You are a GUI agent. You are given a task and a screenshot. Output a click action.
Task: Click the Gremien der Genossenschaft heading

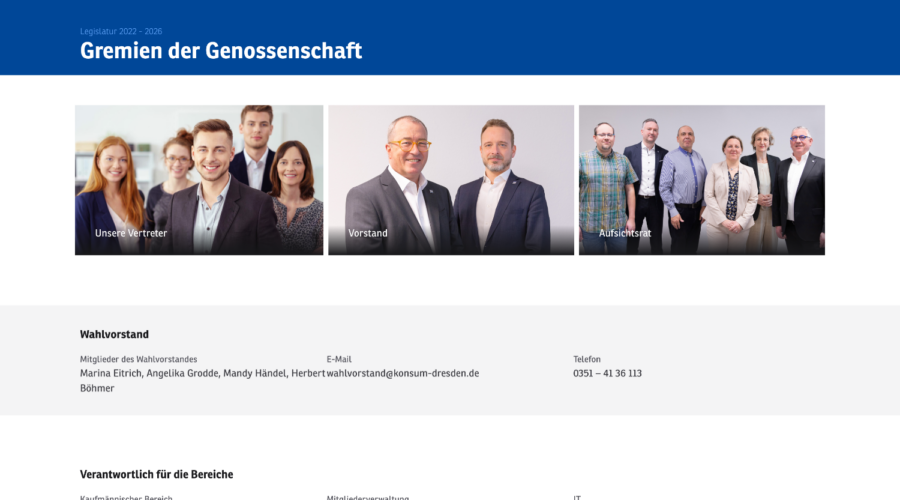click(221, 51)
